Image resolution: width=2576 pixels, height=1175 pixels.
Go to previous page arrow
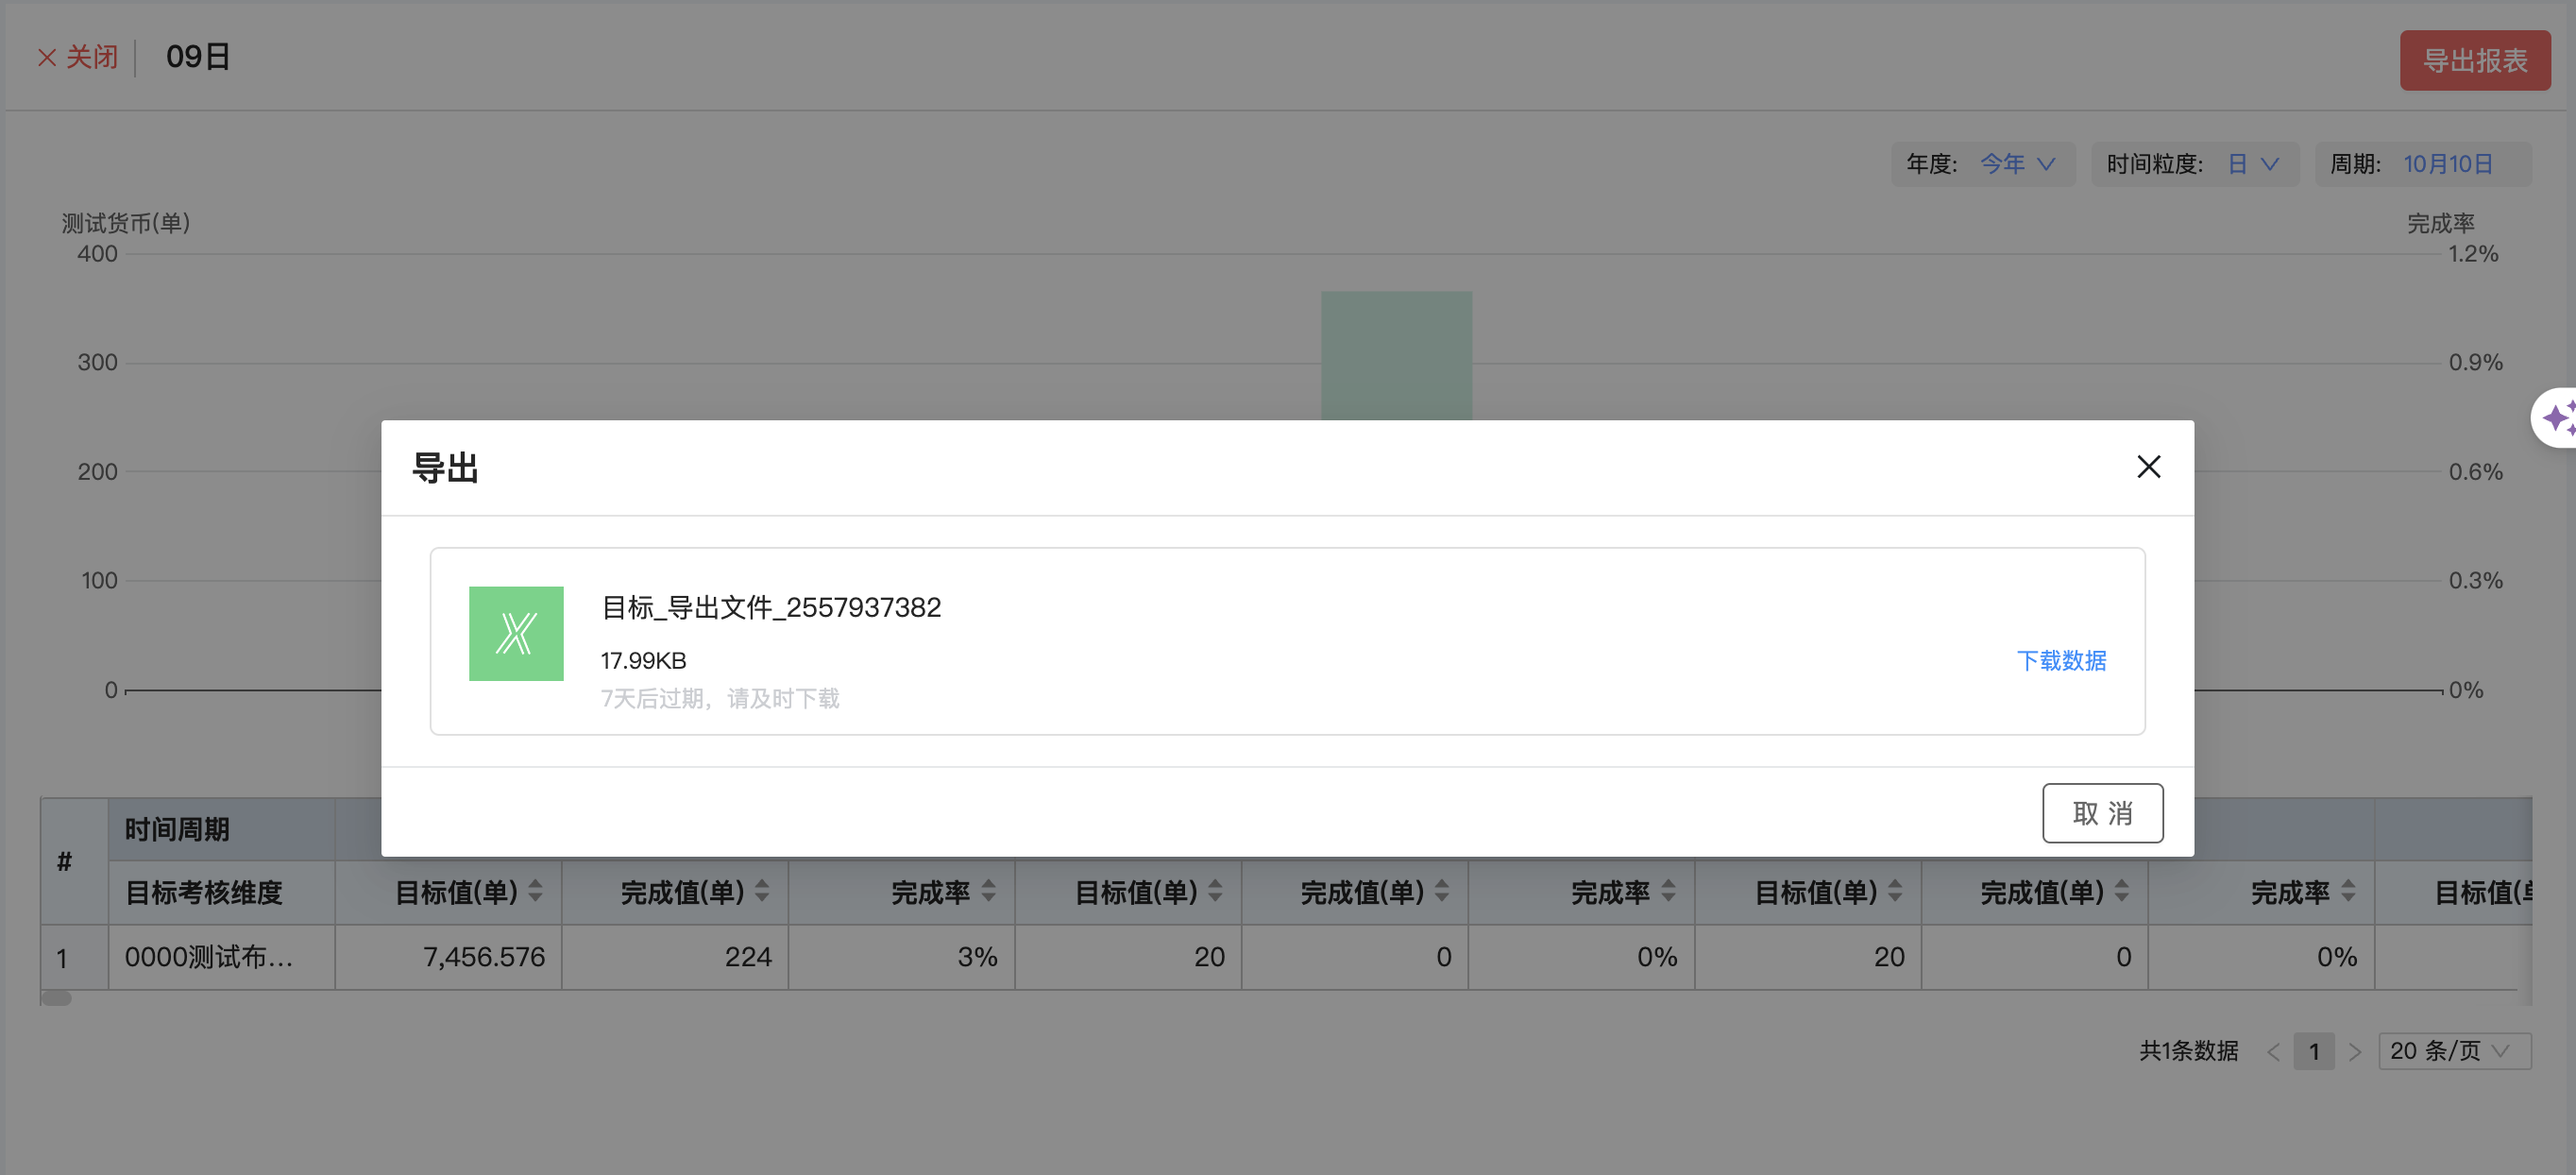pos(2273,1051)
